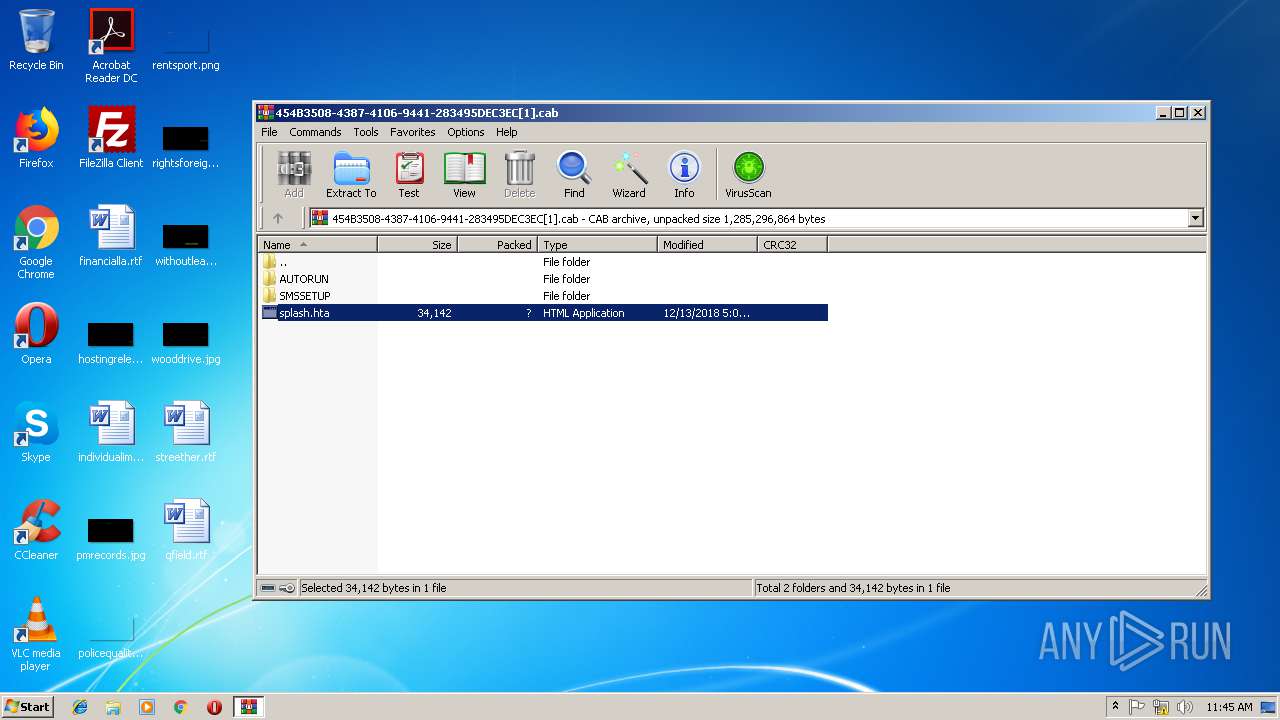Open the Commands menu
This screenshot has width=1280, height=720.
315,132
